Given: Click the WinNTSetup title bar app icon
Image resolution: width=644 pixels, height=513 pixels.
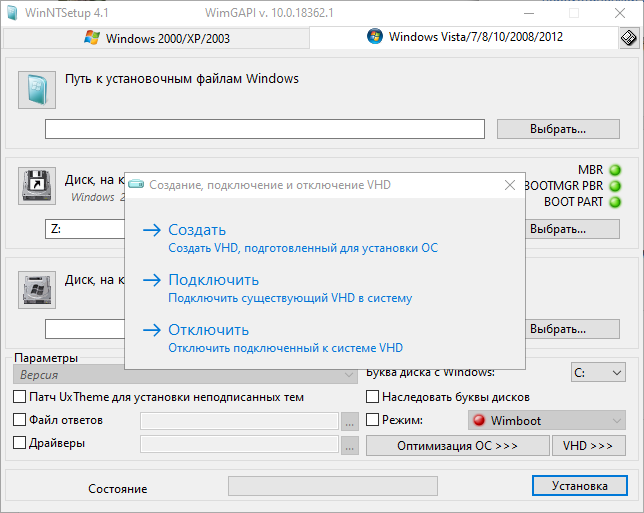Looking at the screenshot, I should point(12,13).
